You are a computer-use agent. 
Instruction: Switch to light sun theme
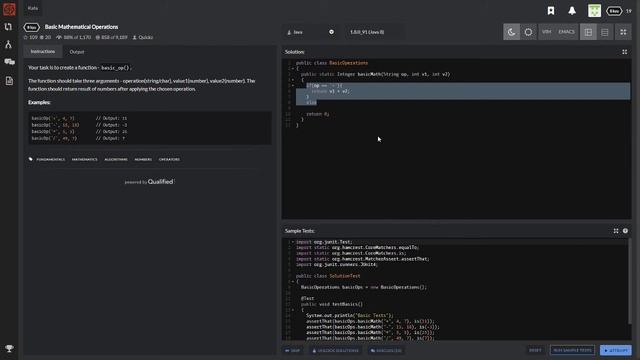coord(528,32)
